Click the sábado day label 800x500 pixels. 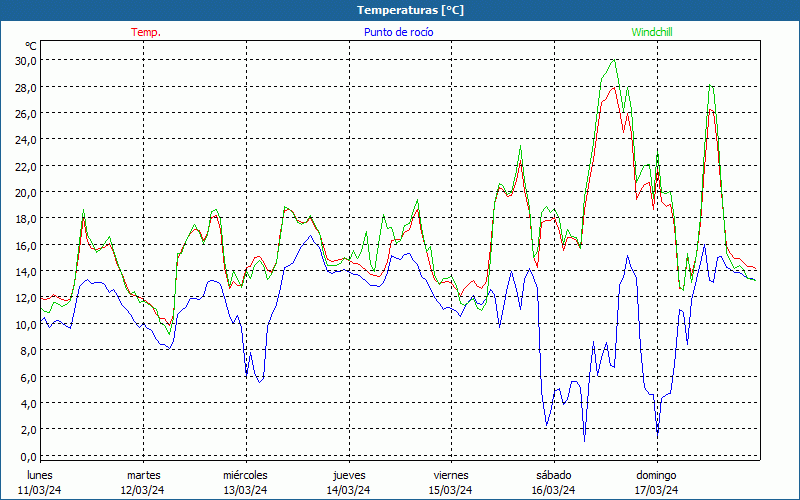coord(554,475)
